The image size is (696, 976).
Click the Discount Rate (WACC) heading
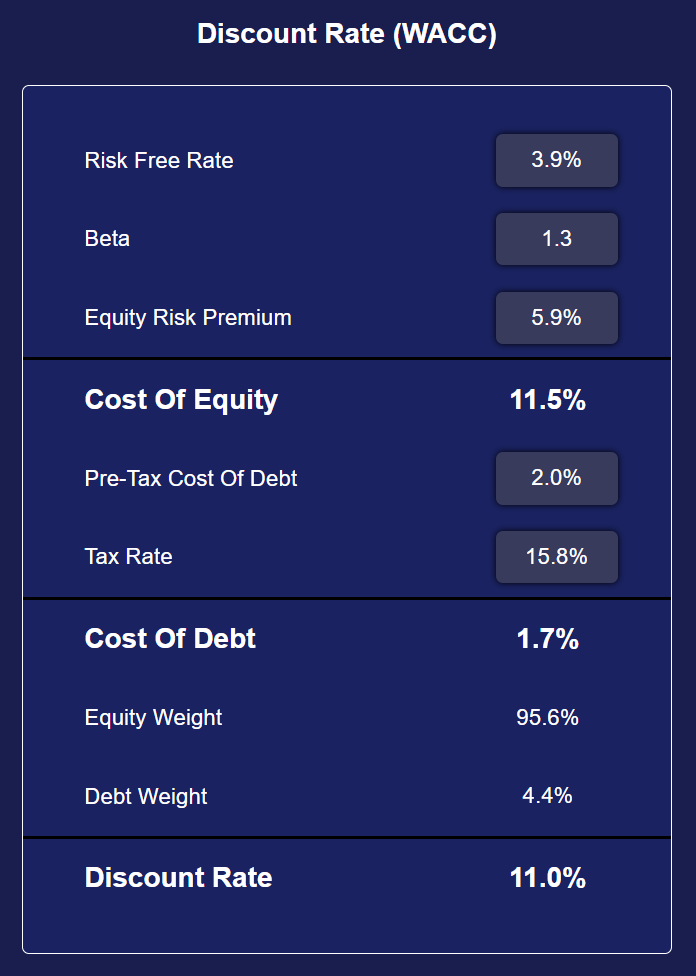click(x=347, y=34)
